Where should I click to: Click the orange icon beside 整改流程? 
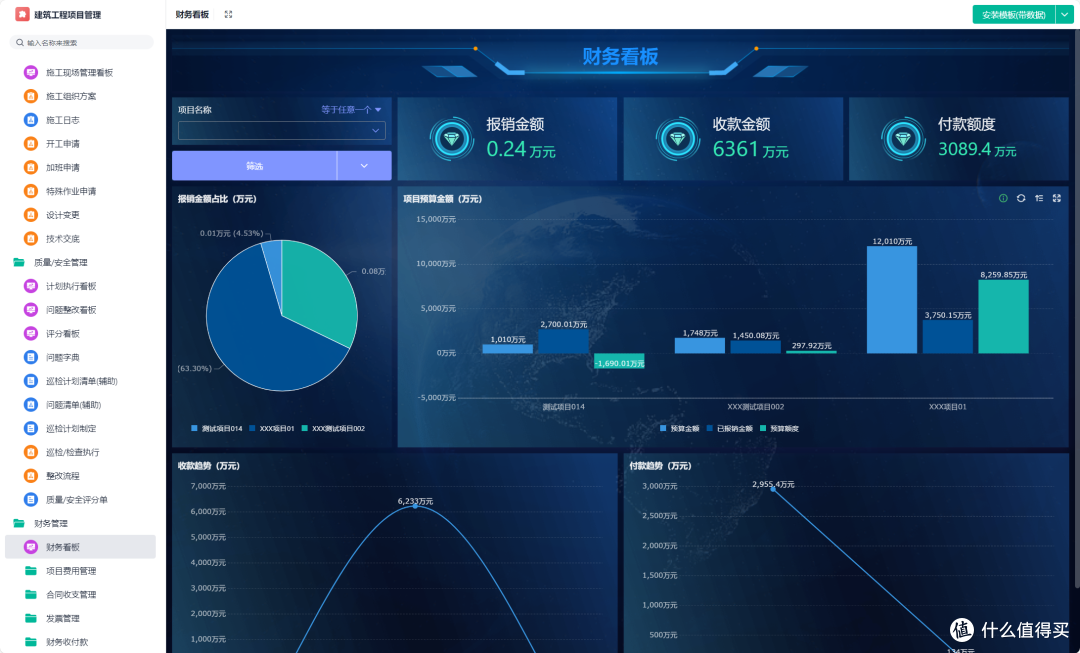(30, 476)
